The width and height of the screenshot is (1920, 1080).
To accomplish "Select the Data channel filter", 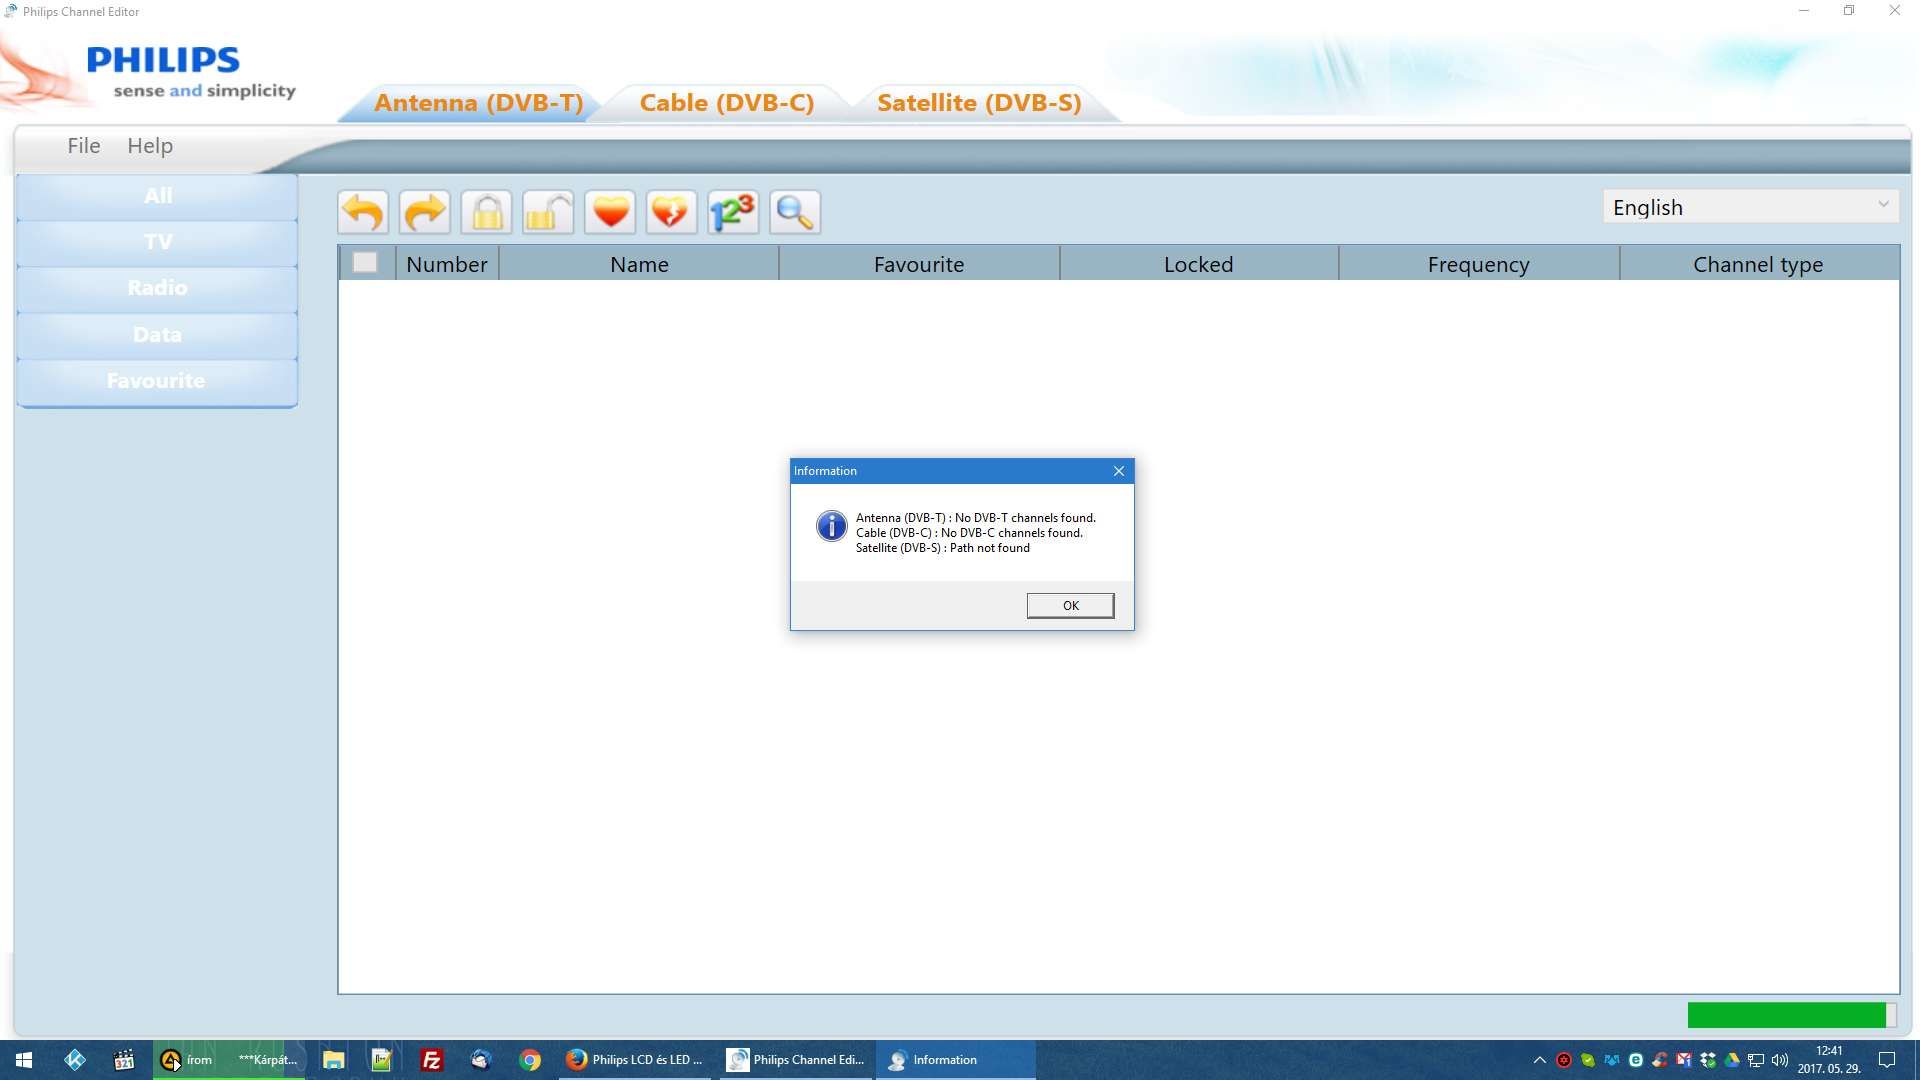I will [x=157, y=334].
